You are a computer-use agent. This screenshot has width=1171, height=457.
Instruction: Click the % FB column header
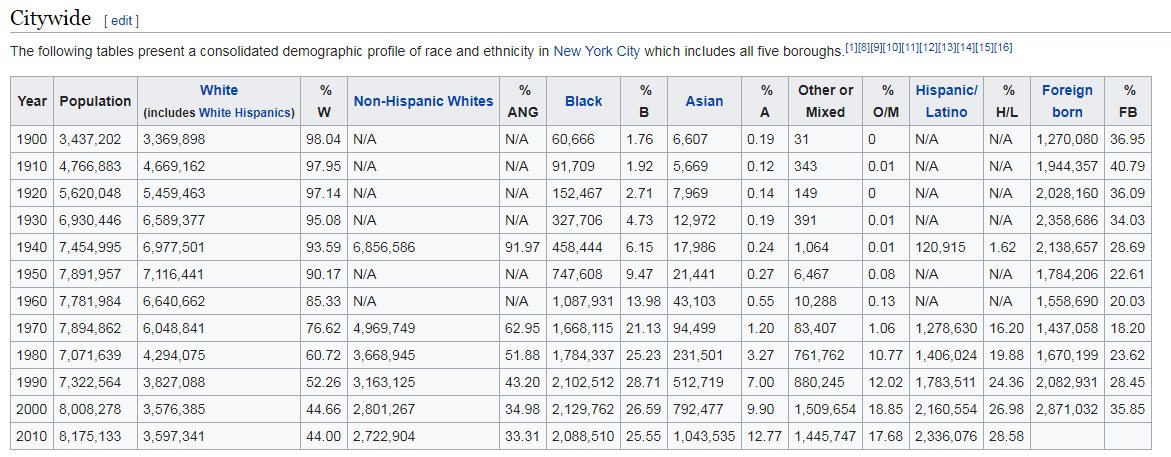pyautogui.click(x=1129, y=101)
